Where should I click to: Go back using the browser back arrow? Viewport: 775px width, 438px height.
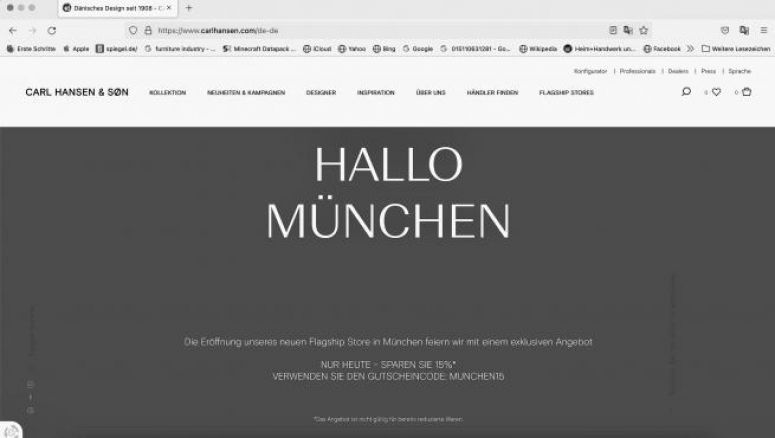tap(12, 30)
